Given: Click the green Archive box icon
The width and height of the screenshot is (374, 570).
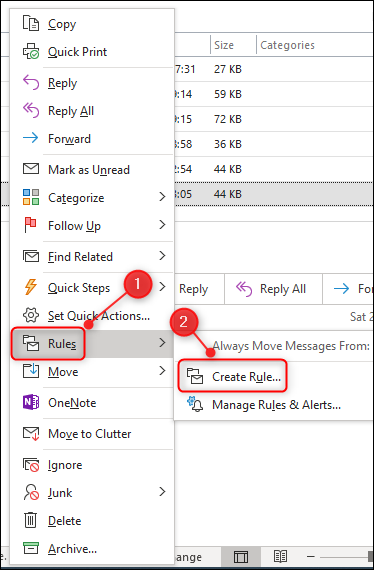Looking at the screenshot, I should click(31, 548).
